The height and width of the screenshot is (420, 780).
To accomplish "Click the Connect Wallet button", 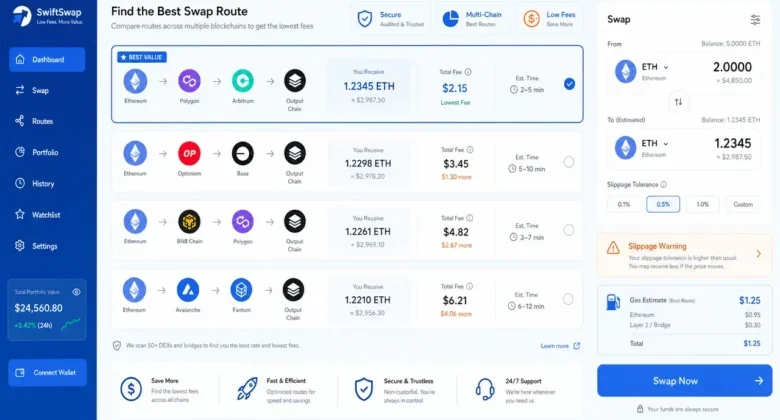I will 47,373.
